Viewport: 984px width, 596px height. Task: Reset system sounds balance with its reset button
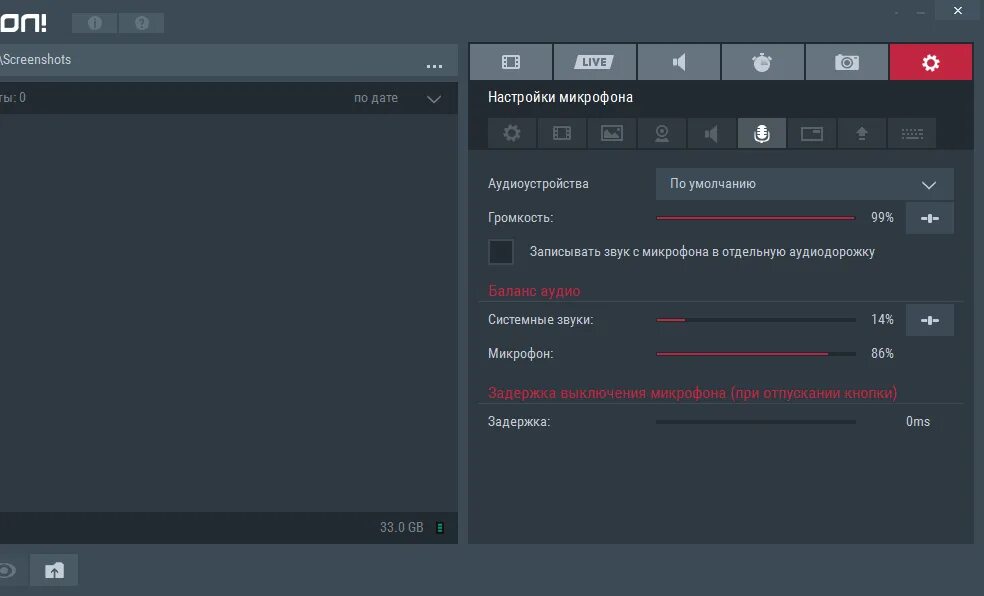pos(929,319)
